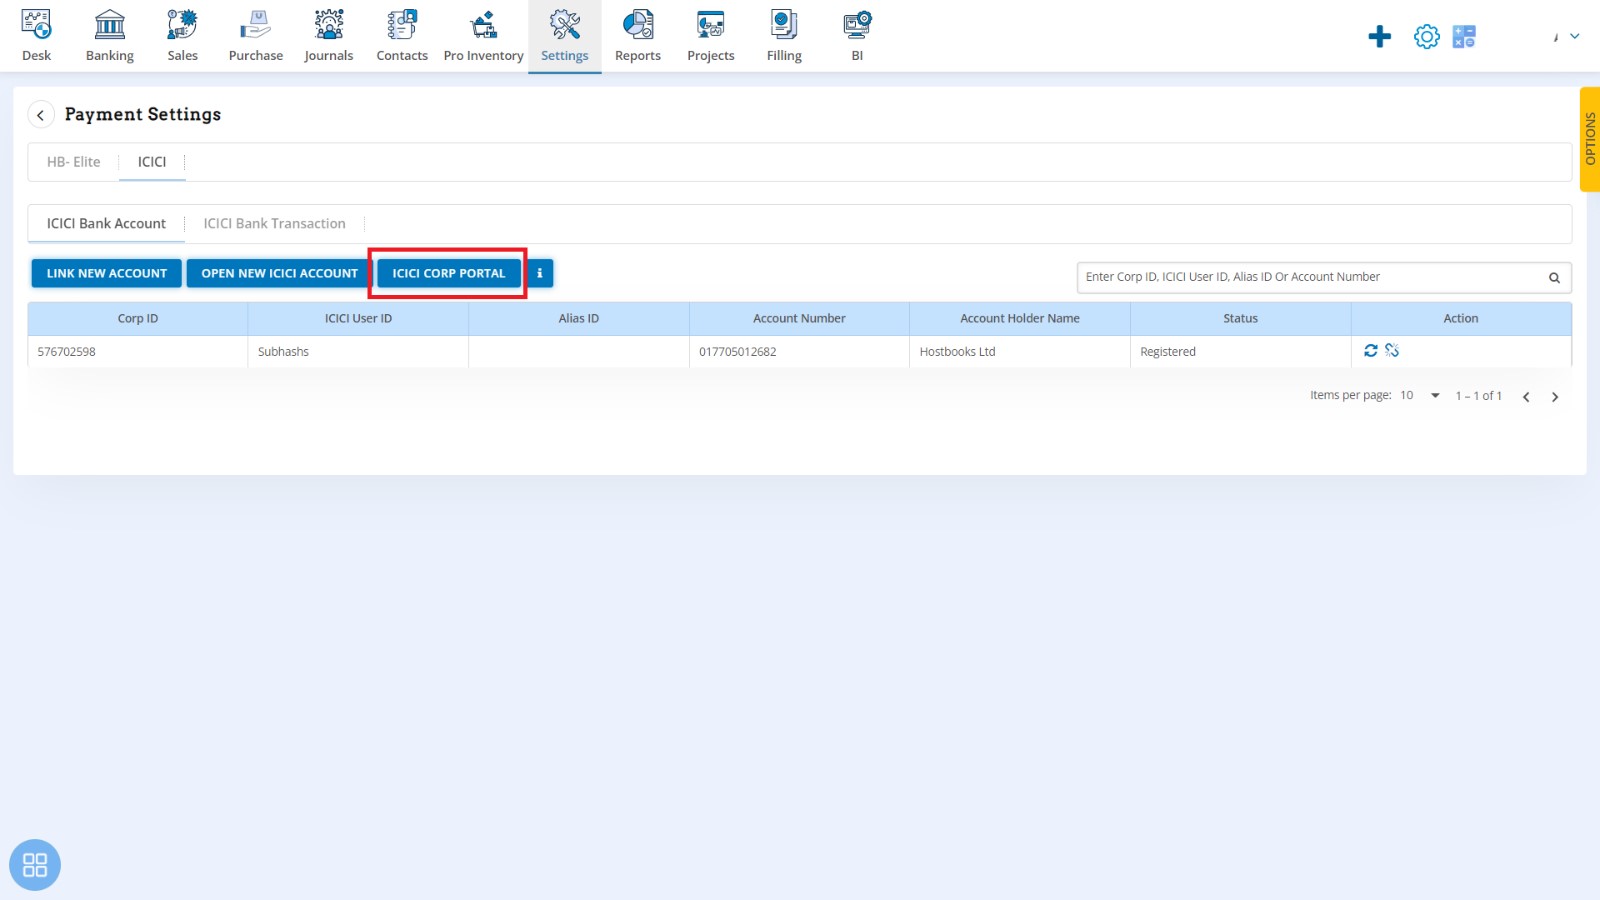
Task: Open the Purchase module
Action: point(256,36)
